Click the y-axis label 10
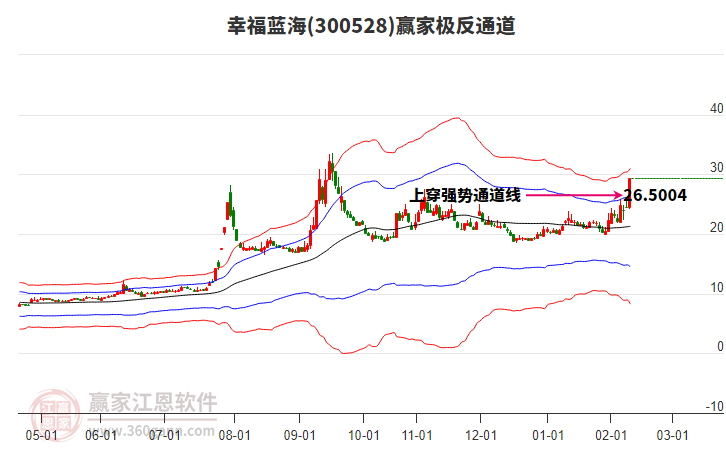 click(716, 288)
